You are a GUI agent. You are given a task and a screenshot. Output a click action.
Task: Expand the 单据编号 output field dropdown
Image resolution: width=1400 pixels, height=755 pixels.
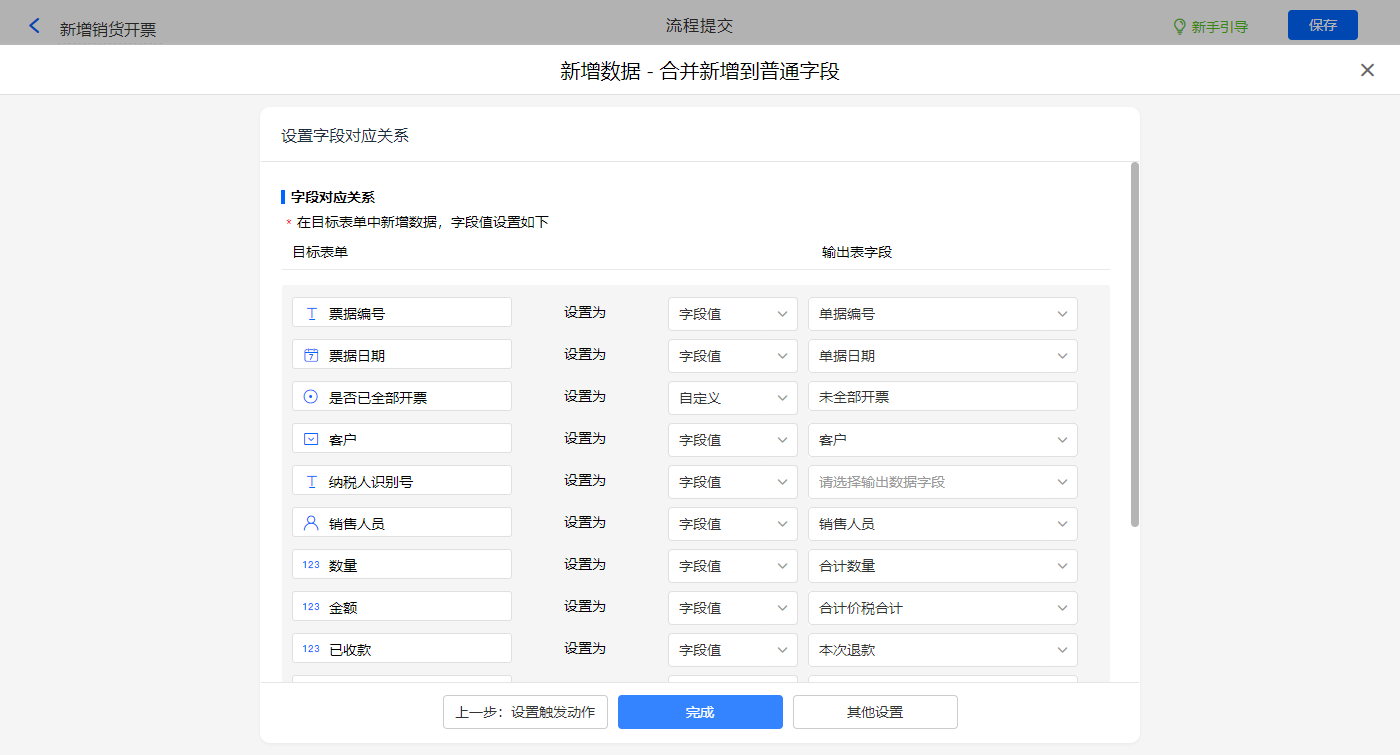pos(942,313)
